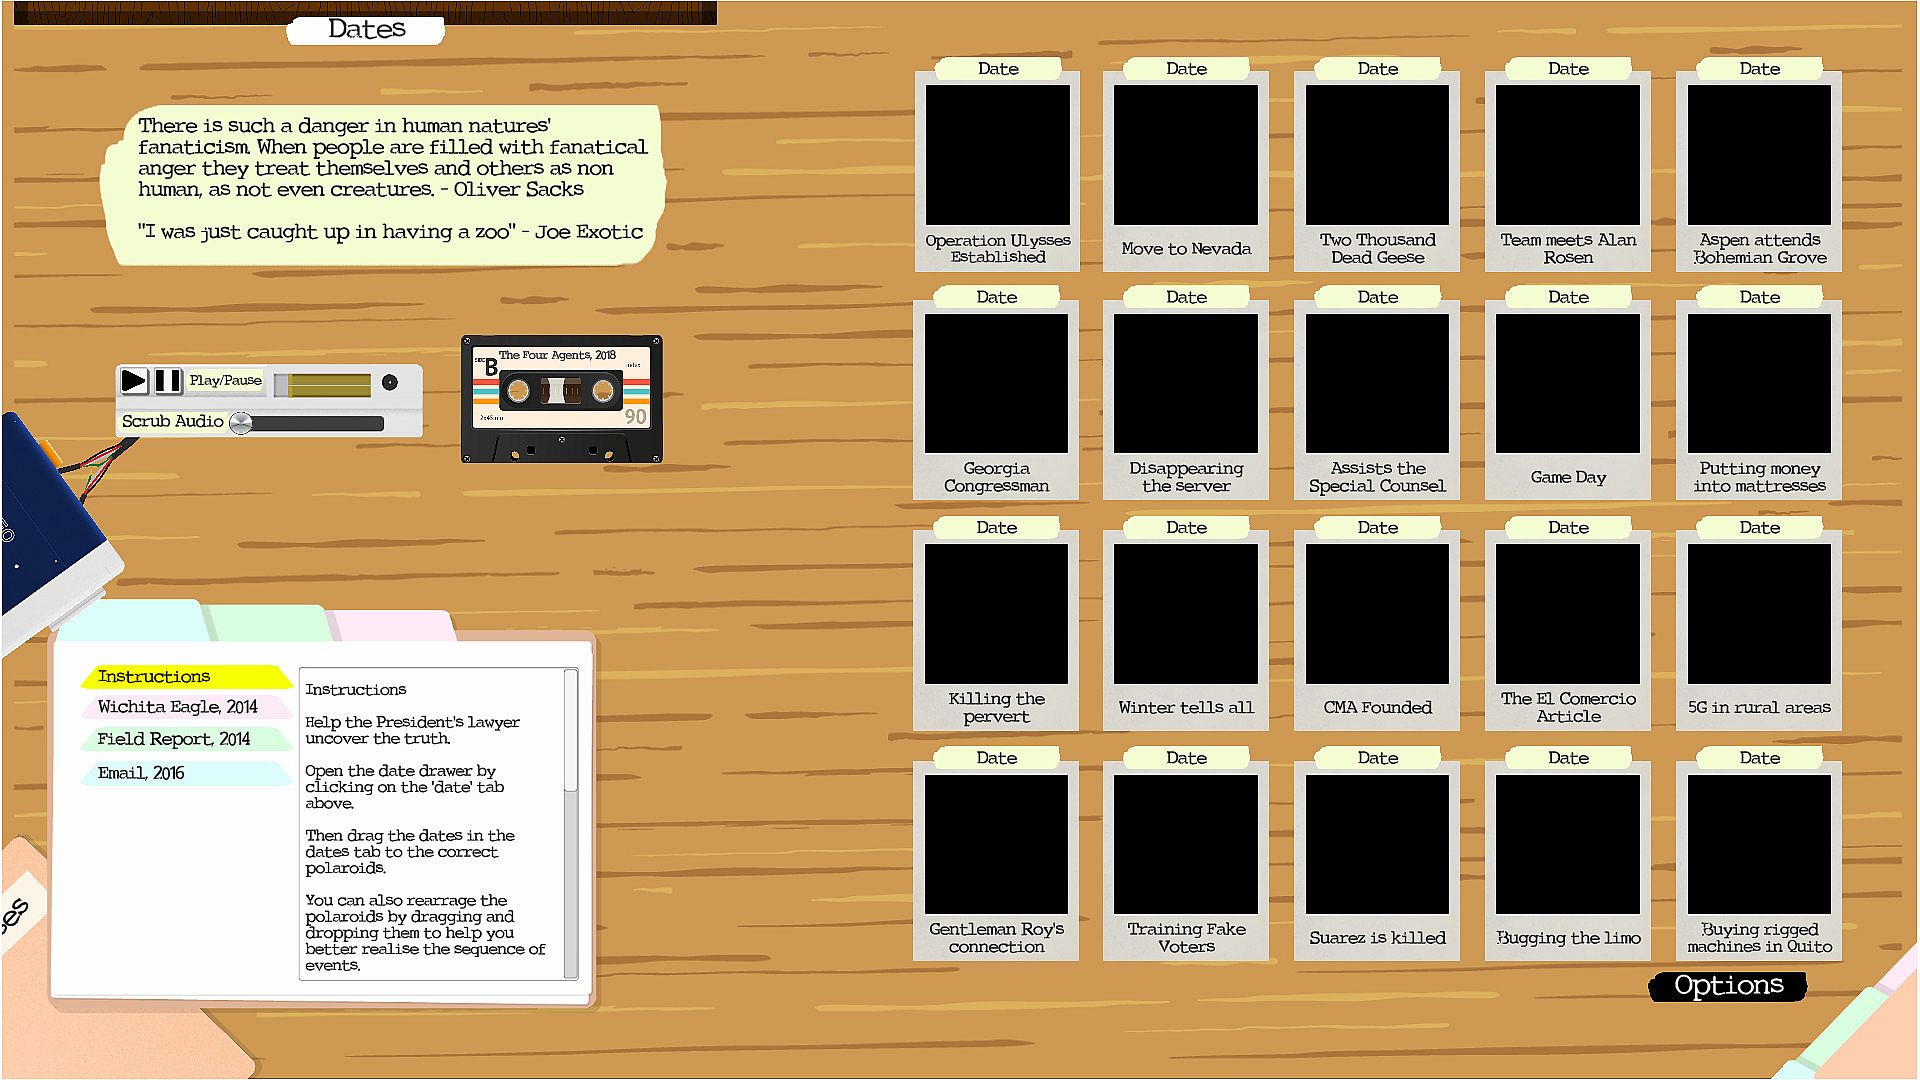Image resolution: width=1920 pixels, height=1080 pixels.
Task: Click the green folder divider tab
Action: pyautogui.click(x=270, y=623)
